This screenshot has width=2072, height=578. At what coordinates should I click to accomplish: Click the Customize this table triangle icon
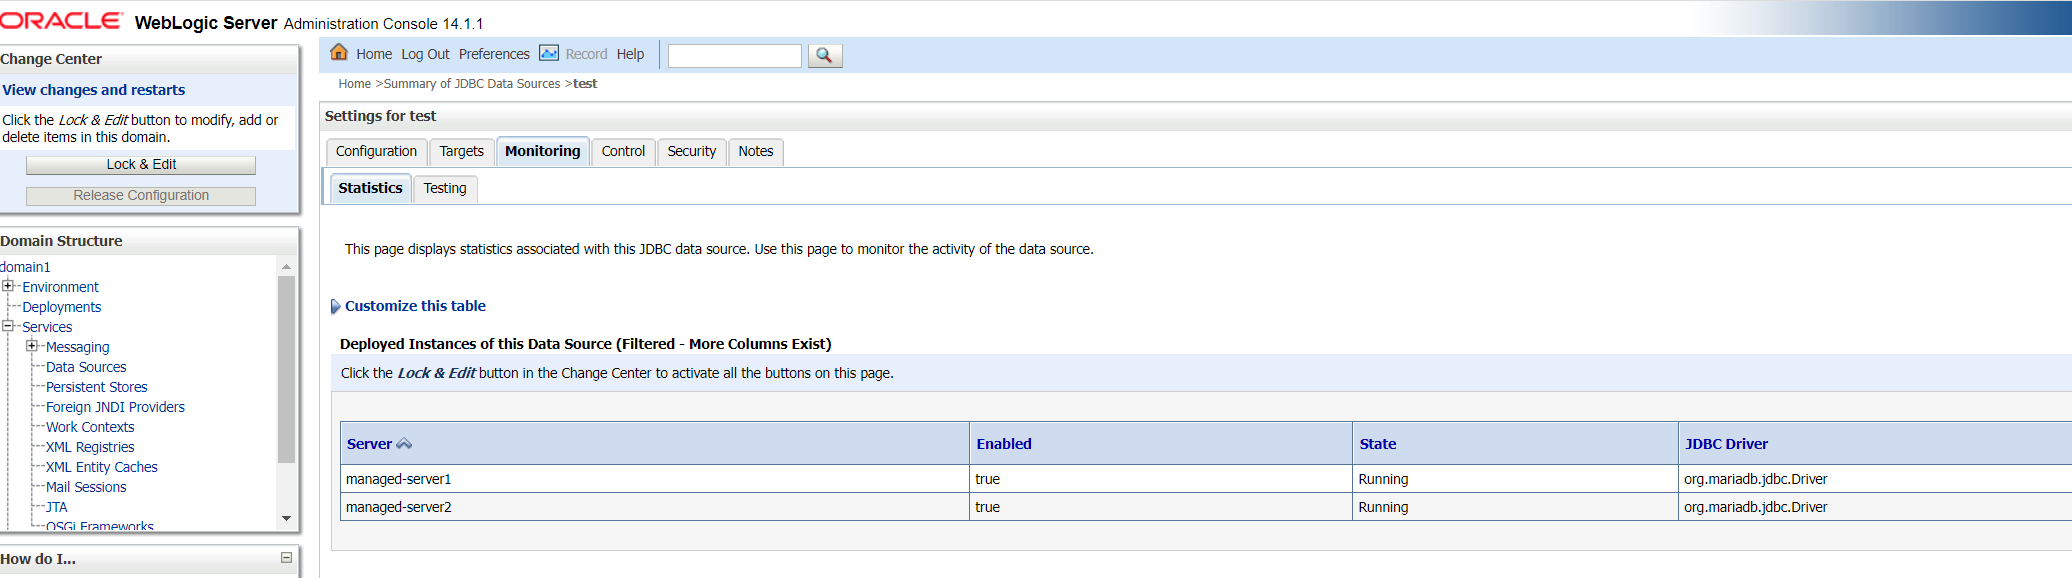pos(335,307)
